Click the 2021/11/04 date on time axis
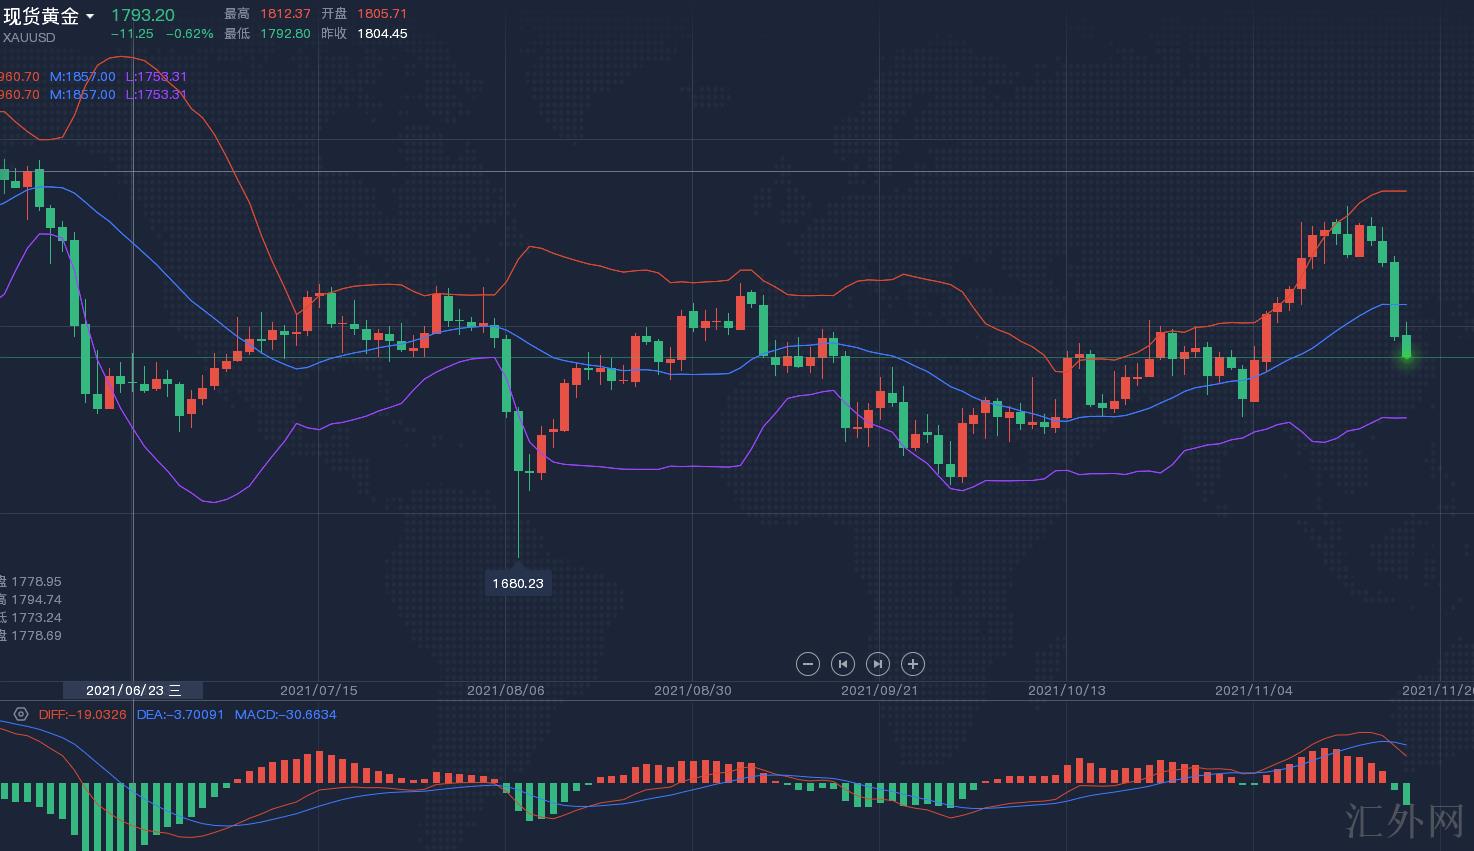This screenshot has height=851, width=1474. pyautogui.click(x=1253, y=690)
